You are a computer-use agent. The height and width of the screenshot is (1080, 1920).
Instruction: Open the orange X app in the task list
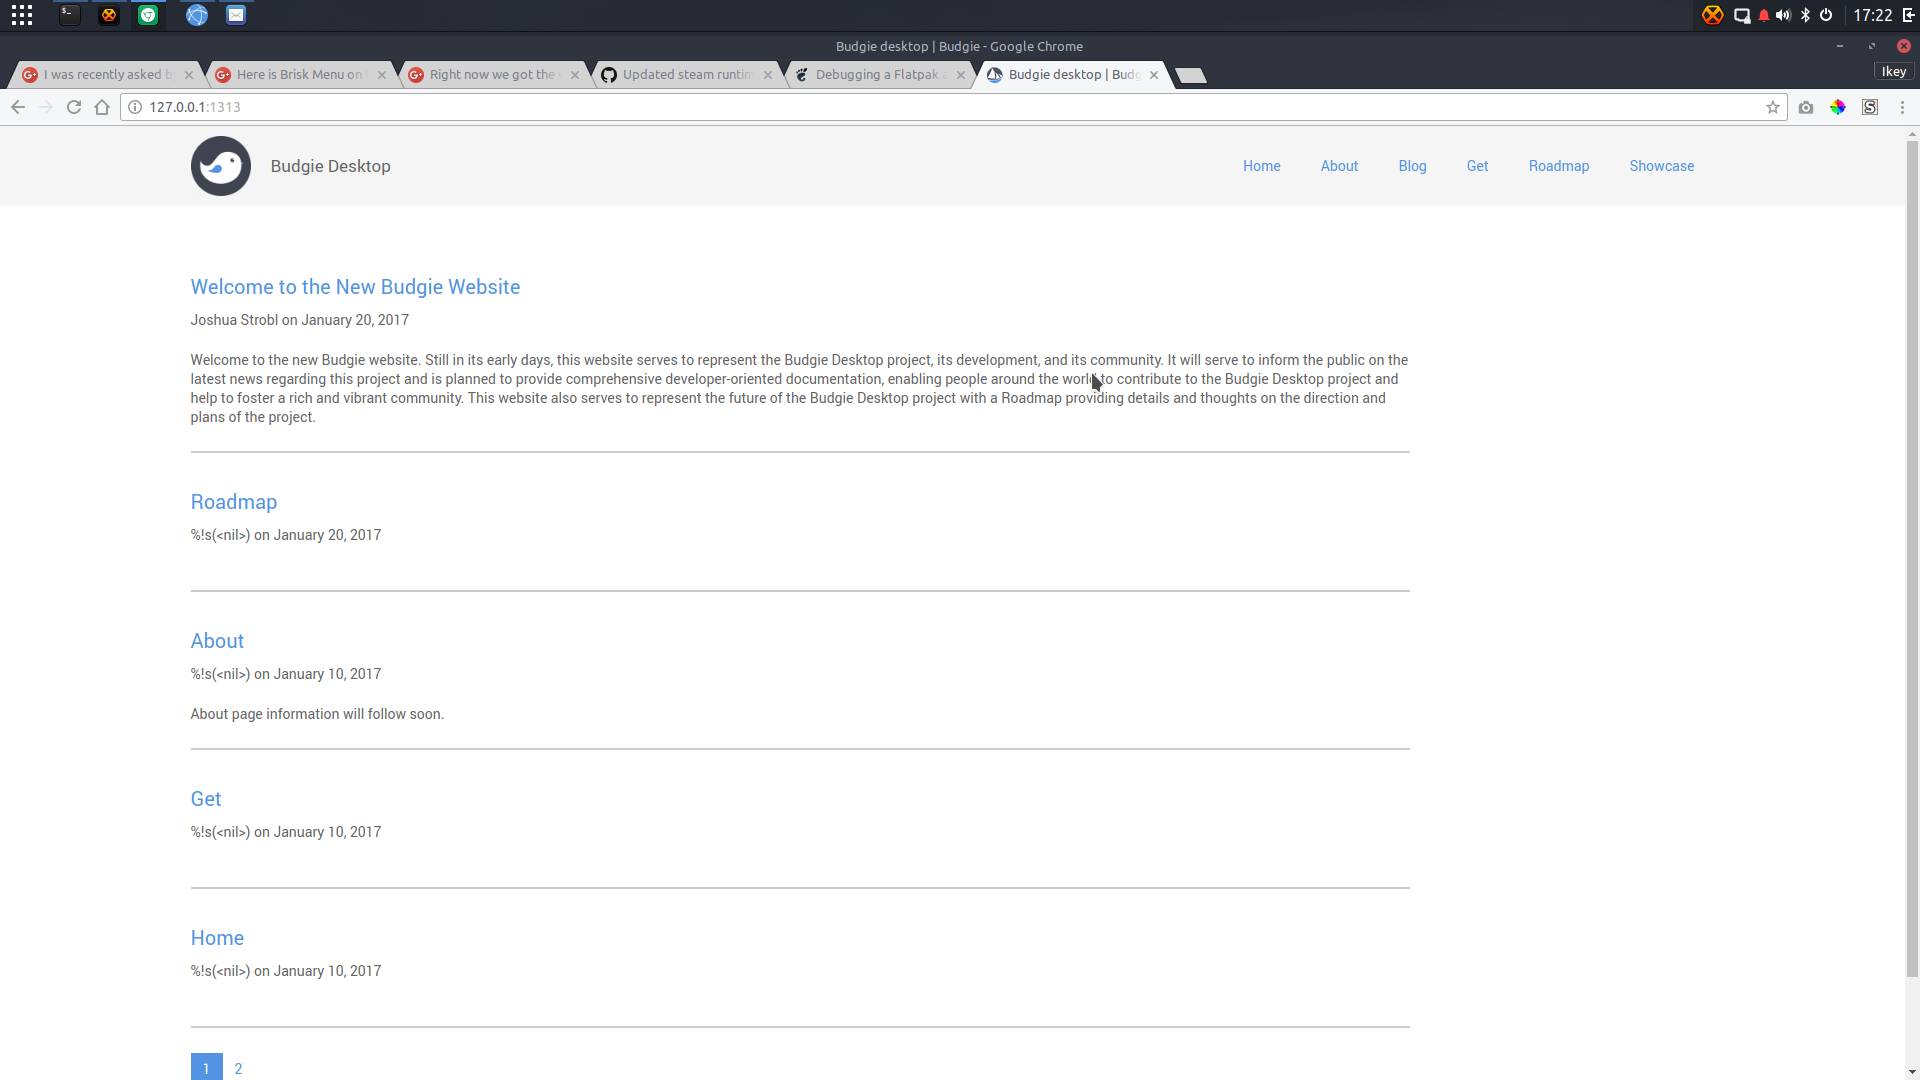(x=109, y=15)
